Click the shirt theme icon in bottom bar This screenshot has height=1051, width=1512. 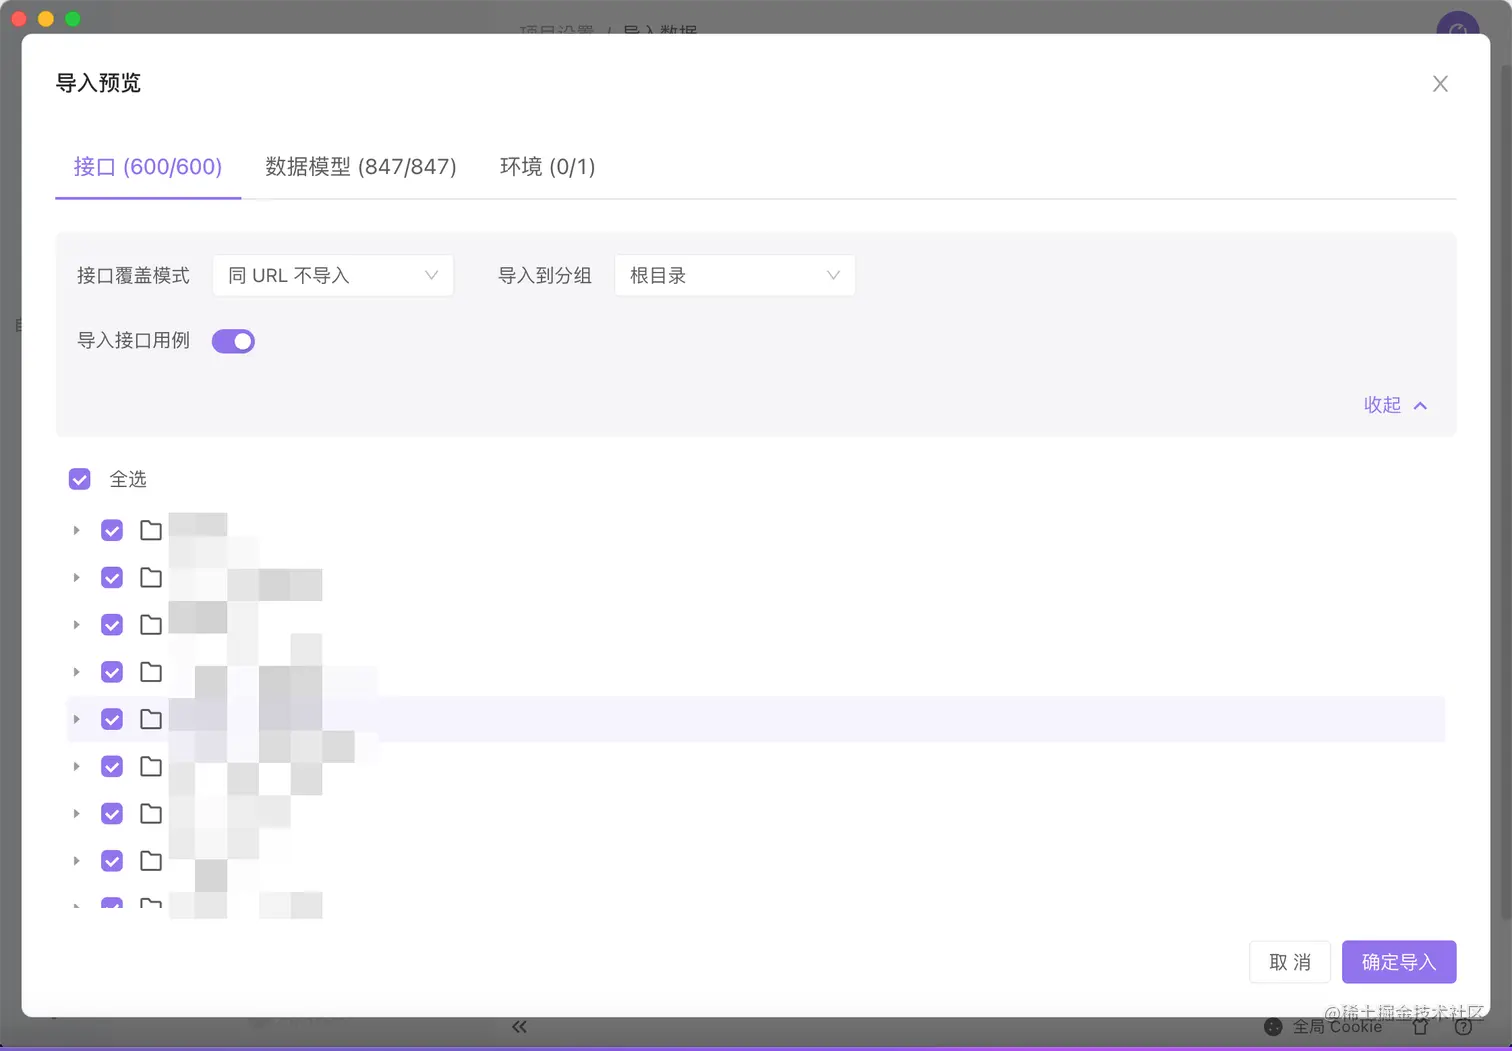(1420, 1027)
